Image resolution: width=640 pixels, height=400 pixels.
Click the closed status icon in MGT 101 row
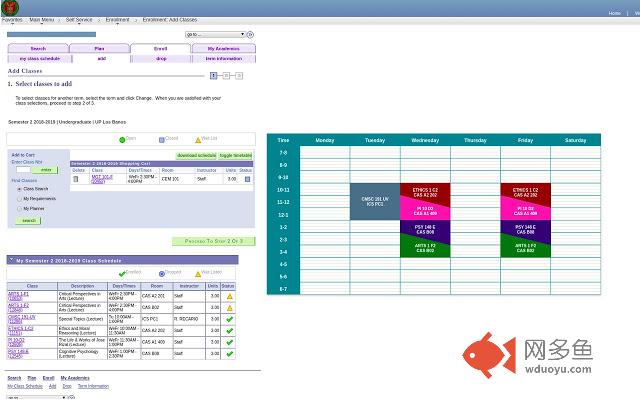[247, 179]
